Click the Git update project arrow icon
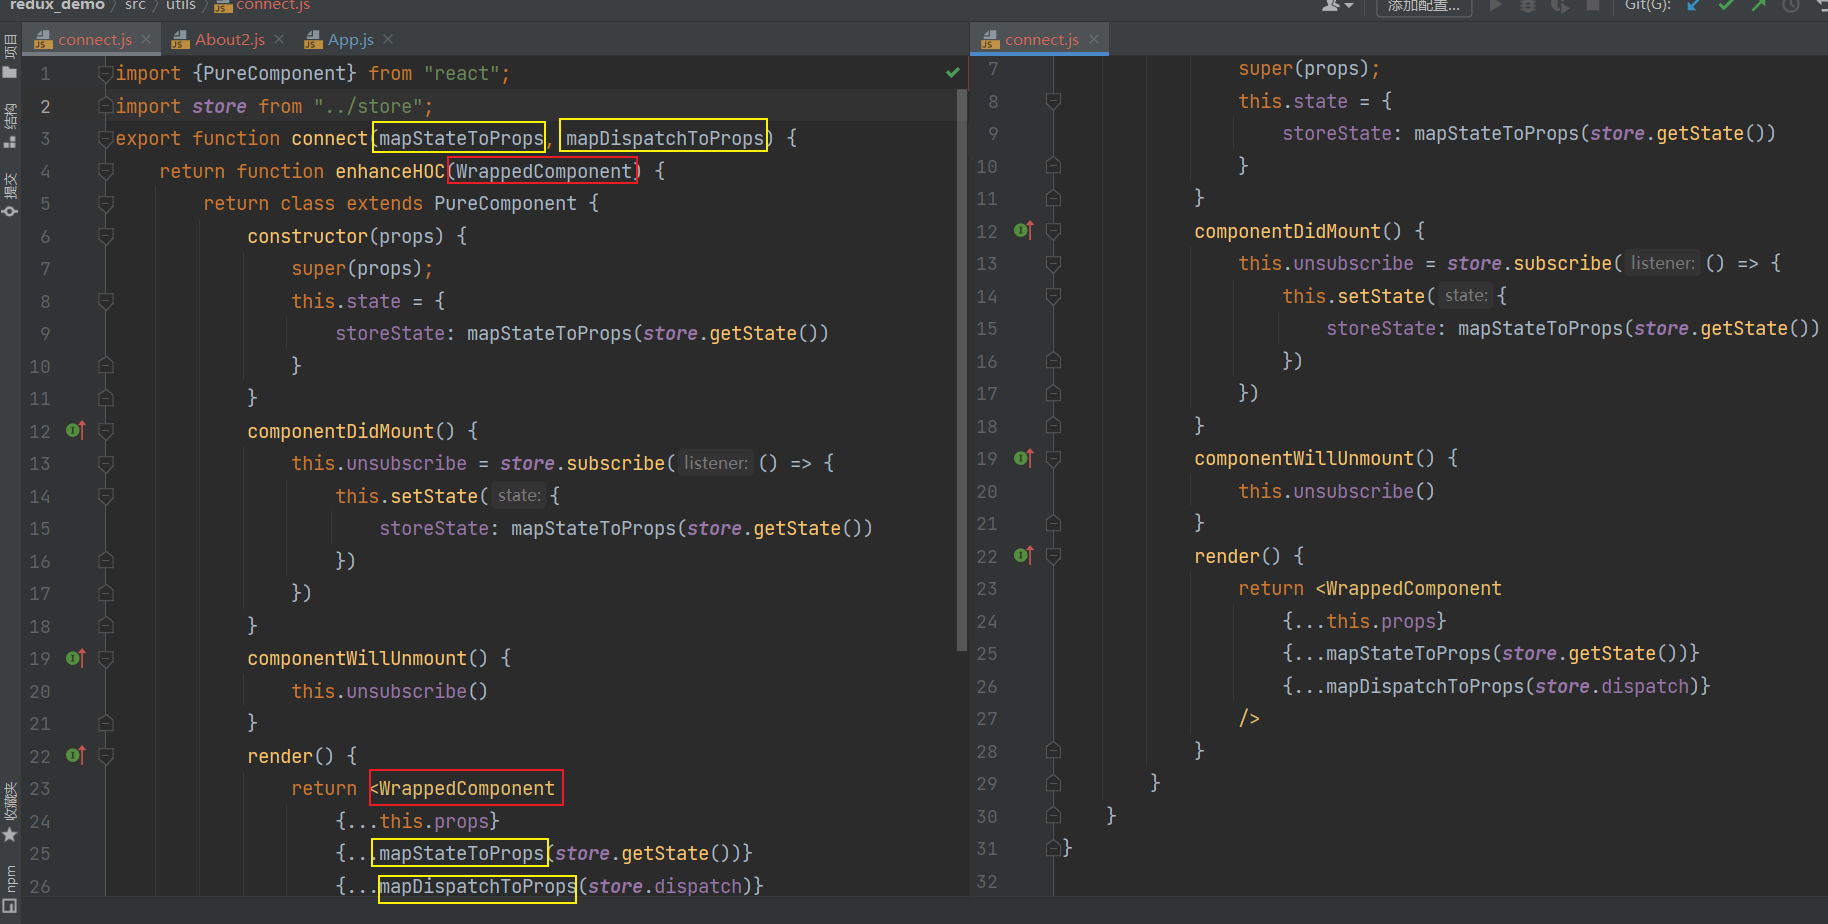The image size is (1828, 924). pos(1694,5)
